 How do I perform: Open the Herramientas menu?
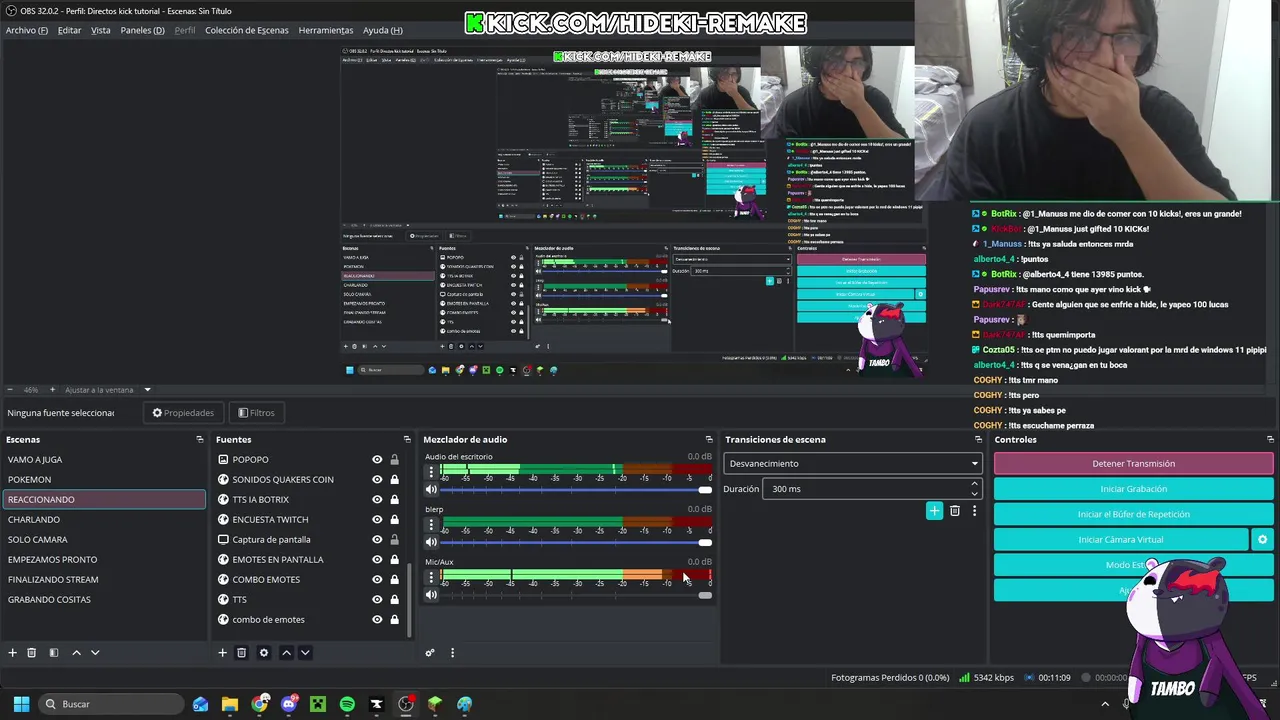326,30
